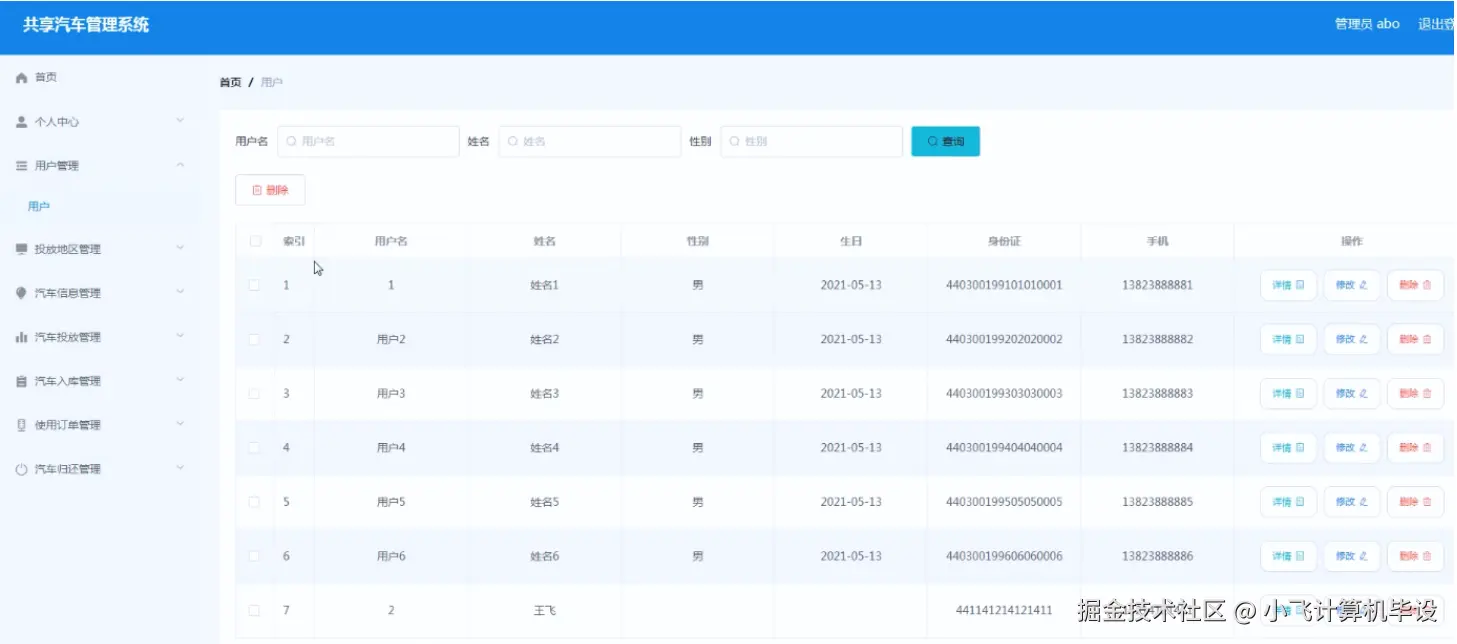Tick the checkbox for row 姓名1

(254, 285)
